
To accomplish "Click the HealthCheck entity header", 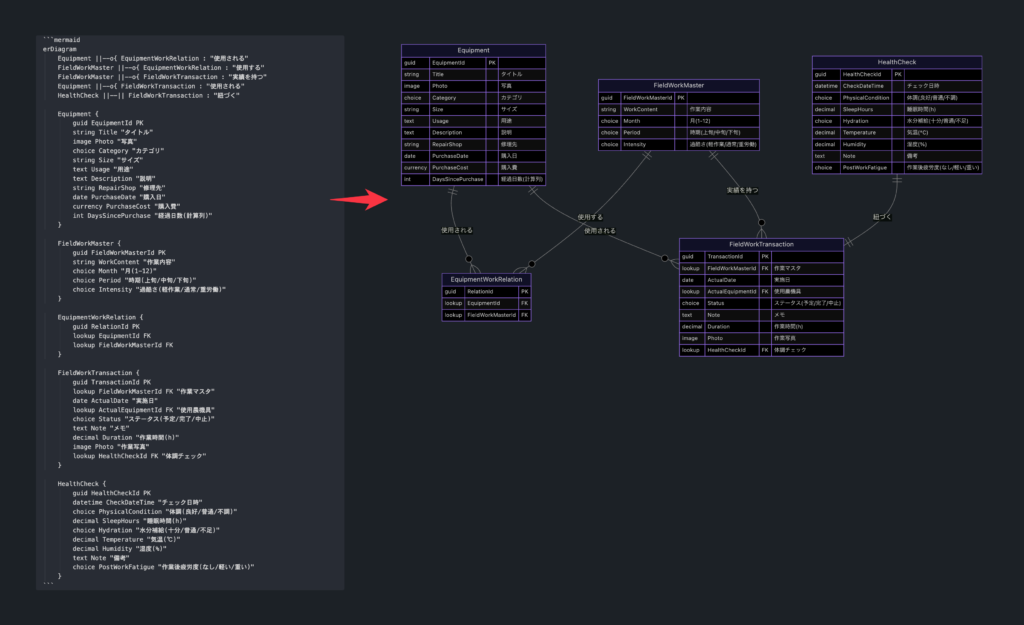I will pyautogui.click(x=895, y=62).
